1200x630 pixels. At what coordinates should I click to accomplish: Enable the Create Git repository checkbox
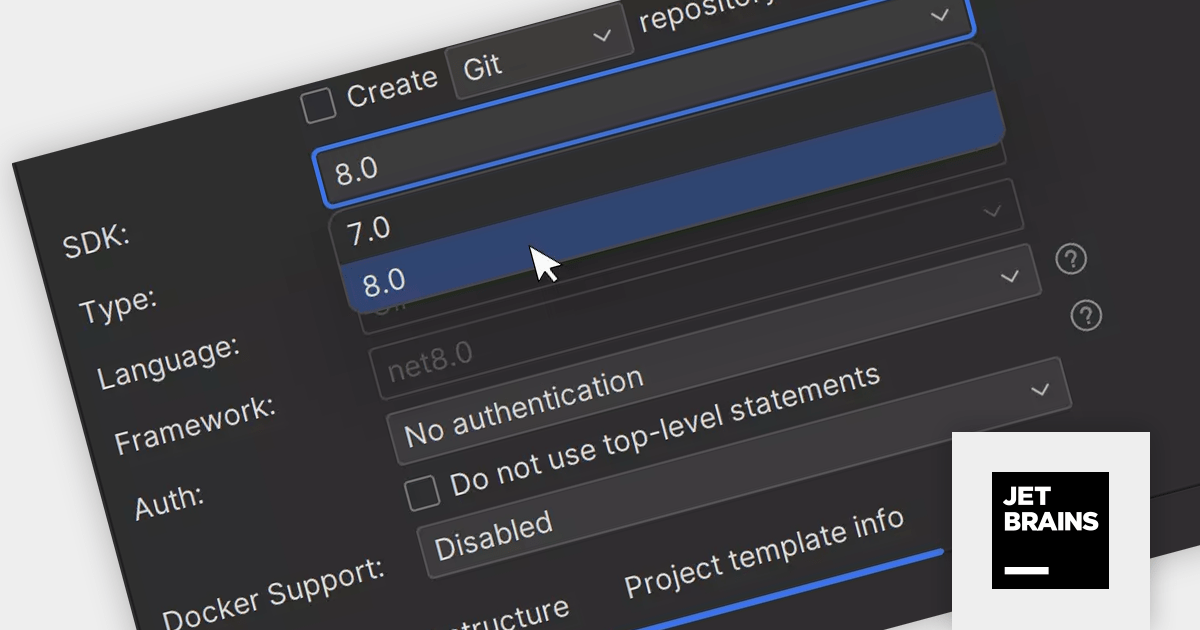[319, 104]
